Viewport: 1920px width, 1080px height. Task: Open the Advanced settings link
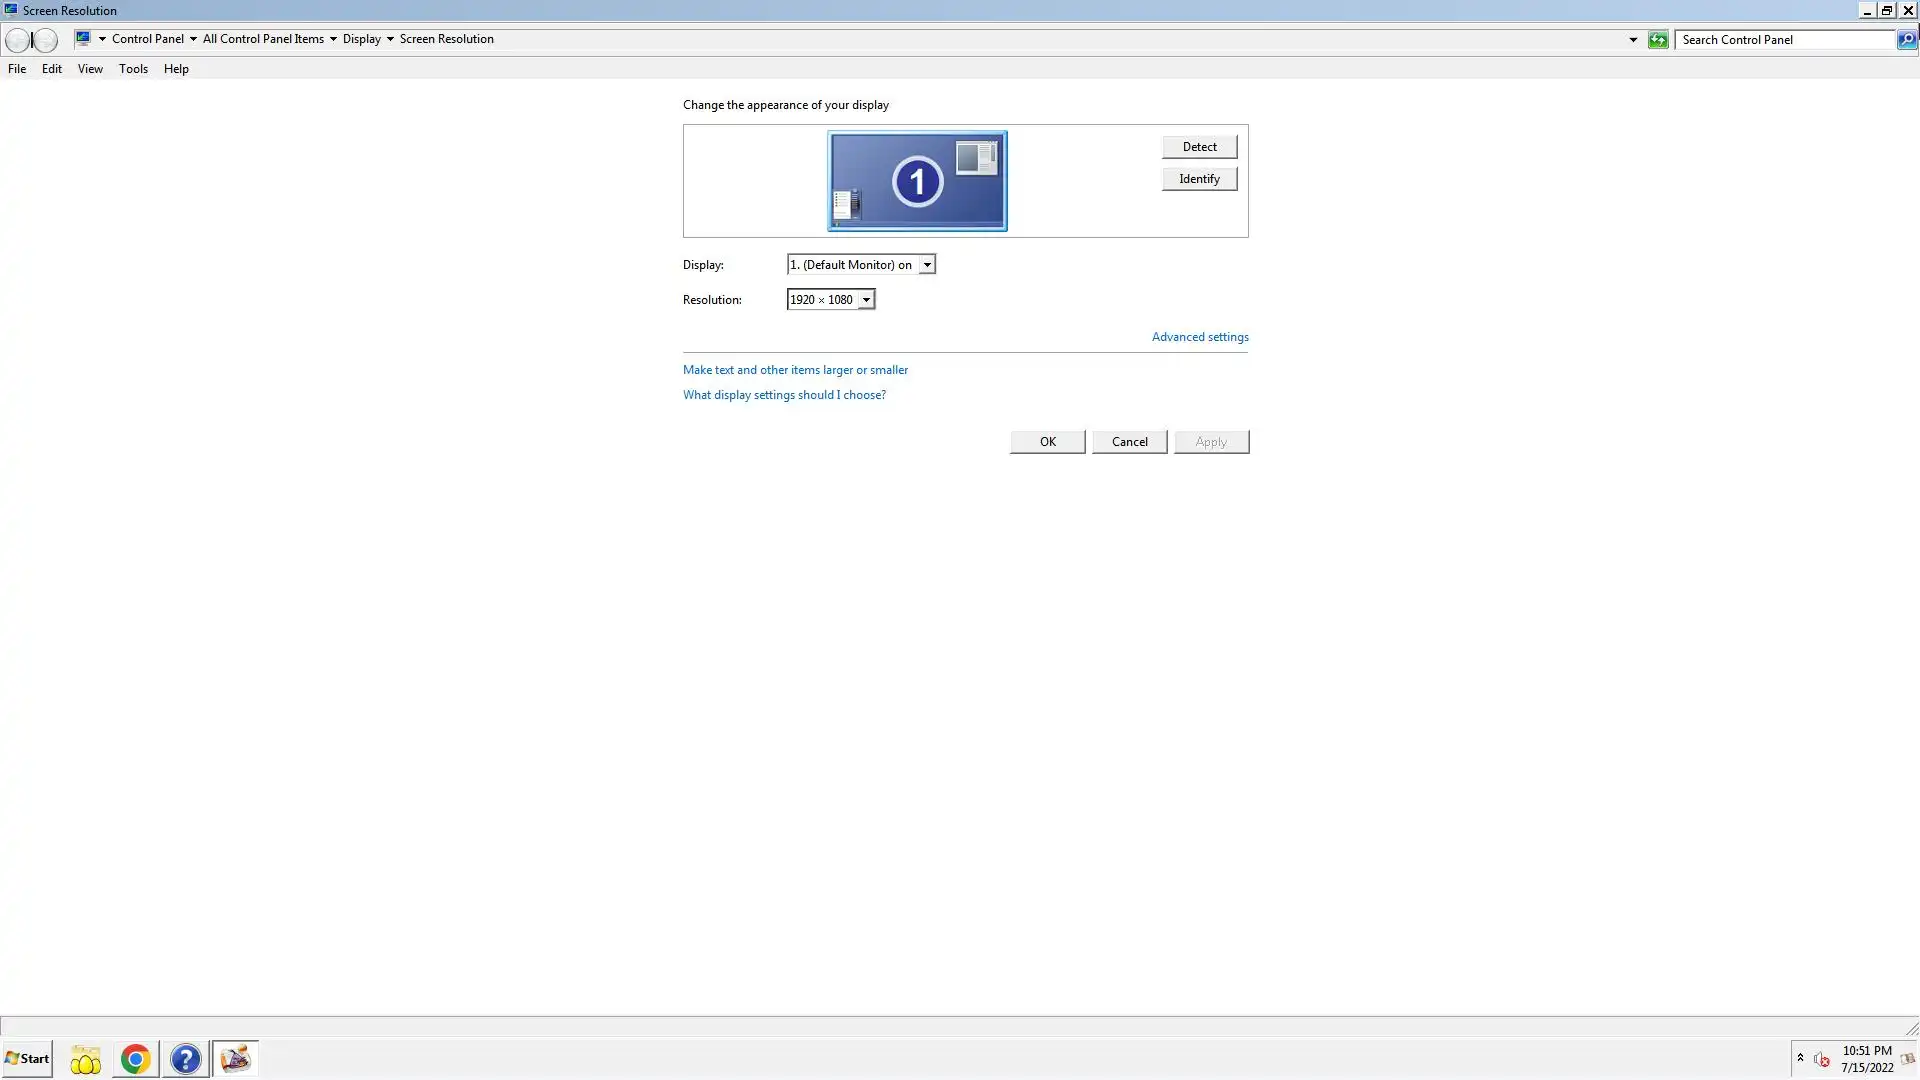coord(1199,337)
